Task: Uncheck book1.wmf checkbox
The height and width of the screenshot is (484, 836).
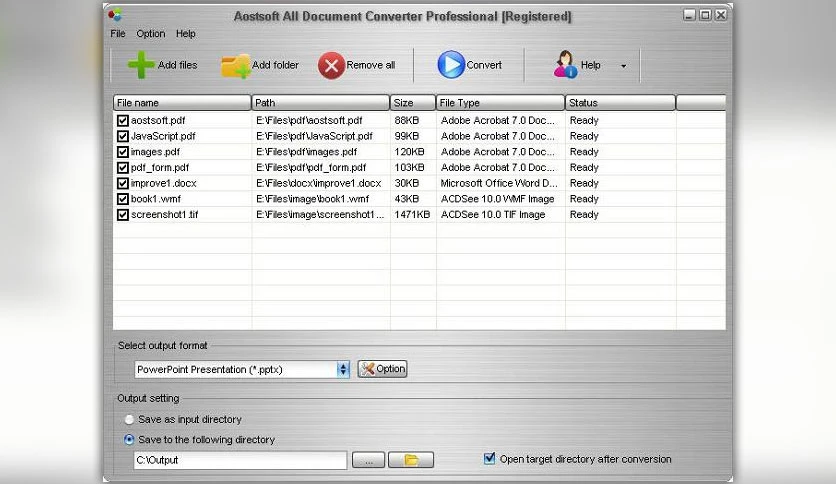Action: coord(123,199)
